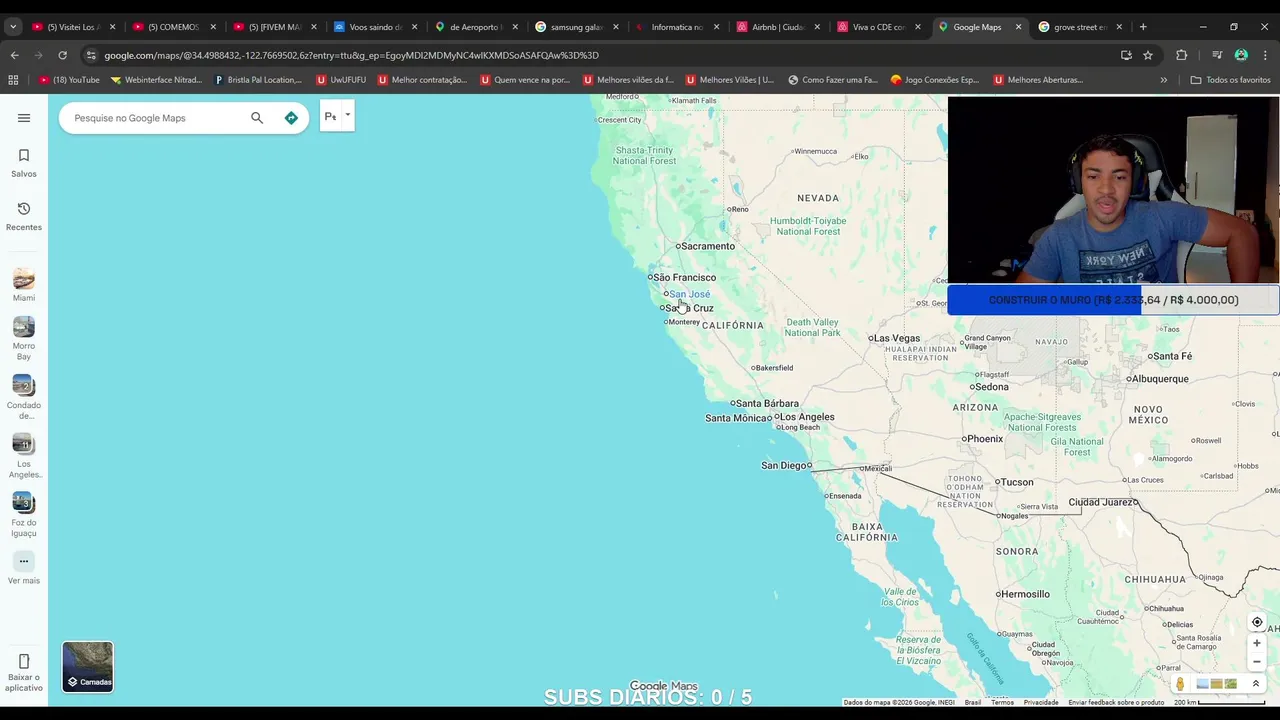Click the magnifier search icon in Maps
This screenshot has width=1280, height=720.
257,118
